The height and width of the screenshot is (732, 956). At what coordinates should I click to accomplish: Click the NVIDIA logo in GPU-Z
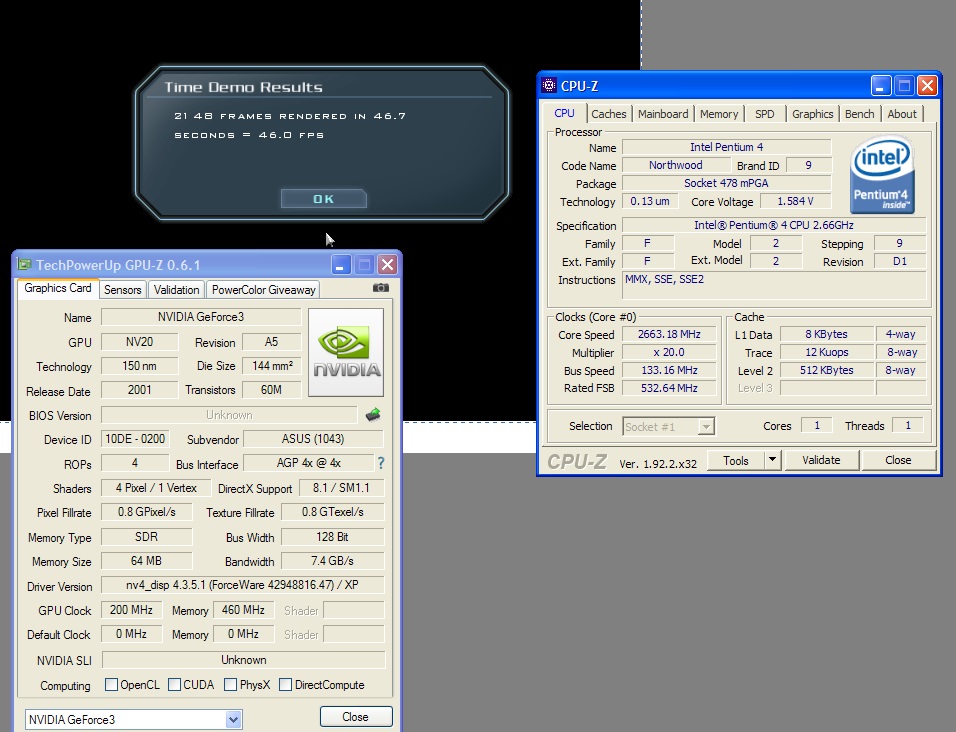pos(346,345)
